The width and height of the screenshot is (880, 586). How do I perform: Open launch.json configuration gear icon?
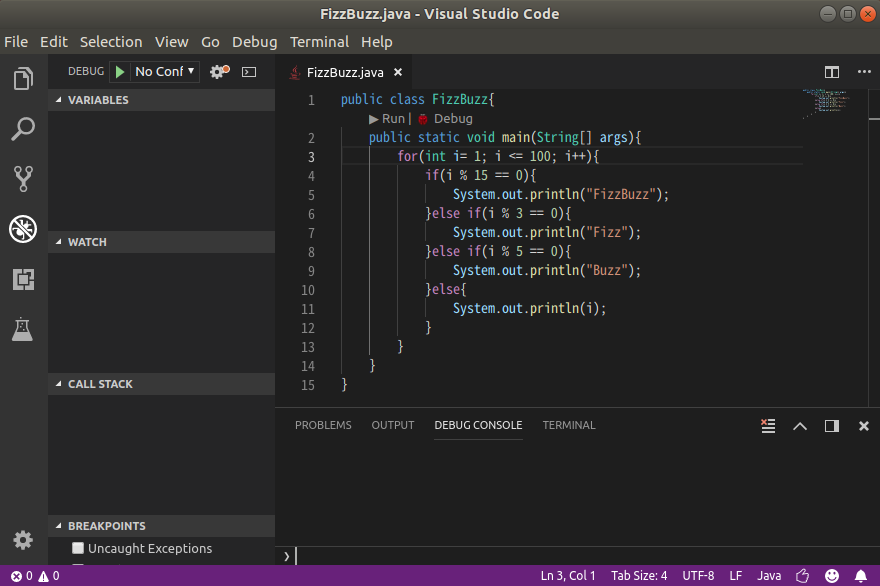(219, 71)
